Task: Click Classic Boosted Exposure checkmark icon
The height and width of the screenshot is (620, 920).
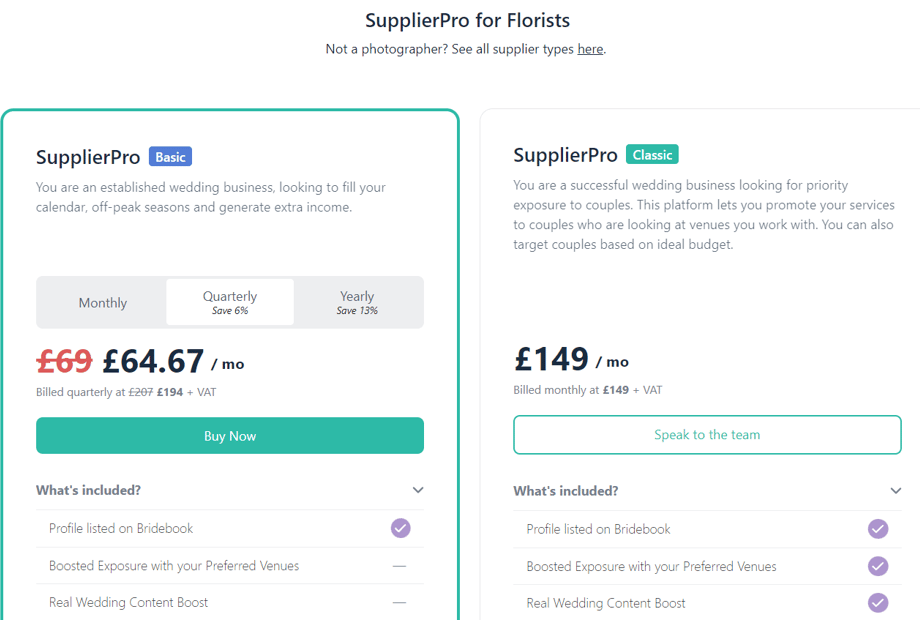Action: pyautogui.click(x=878, y=566)
